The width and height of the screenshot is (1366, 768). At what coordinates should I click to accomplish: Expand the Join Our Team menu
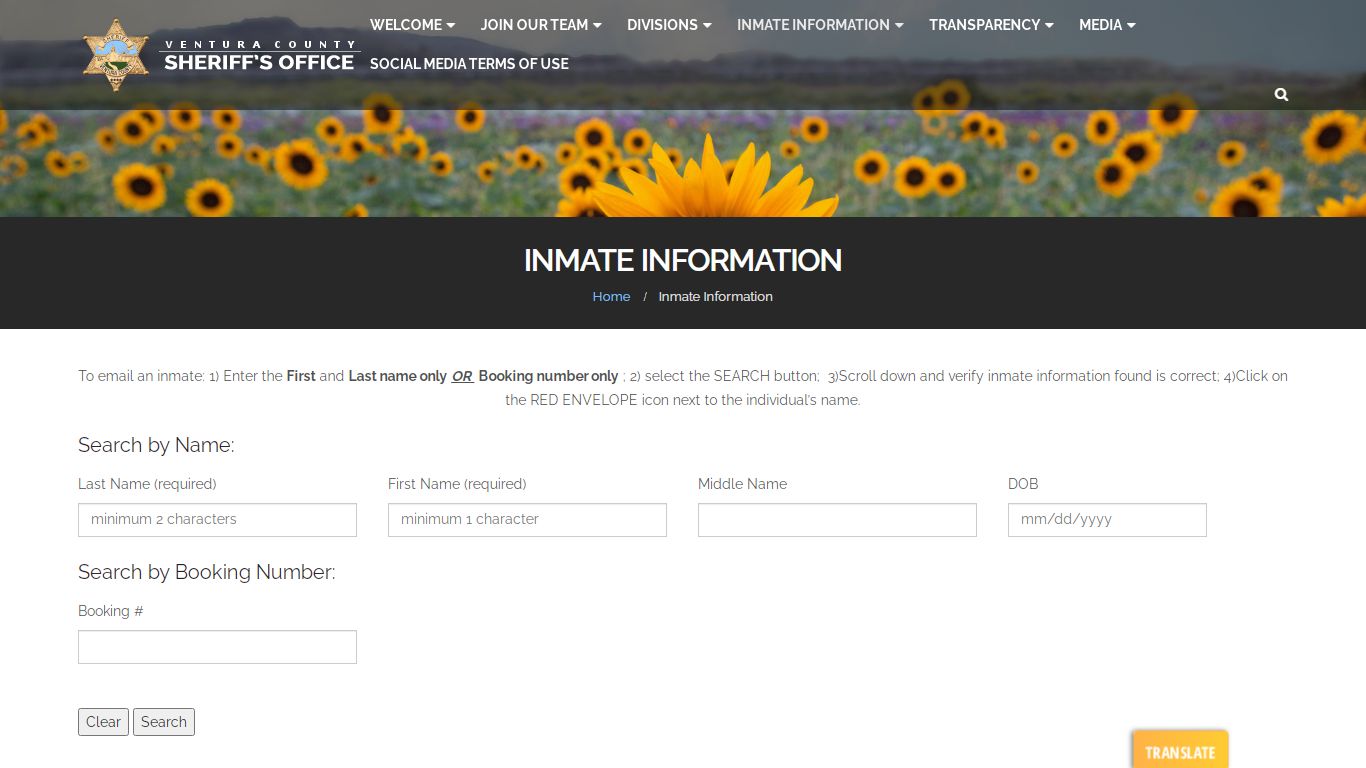click(541, 25)
